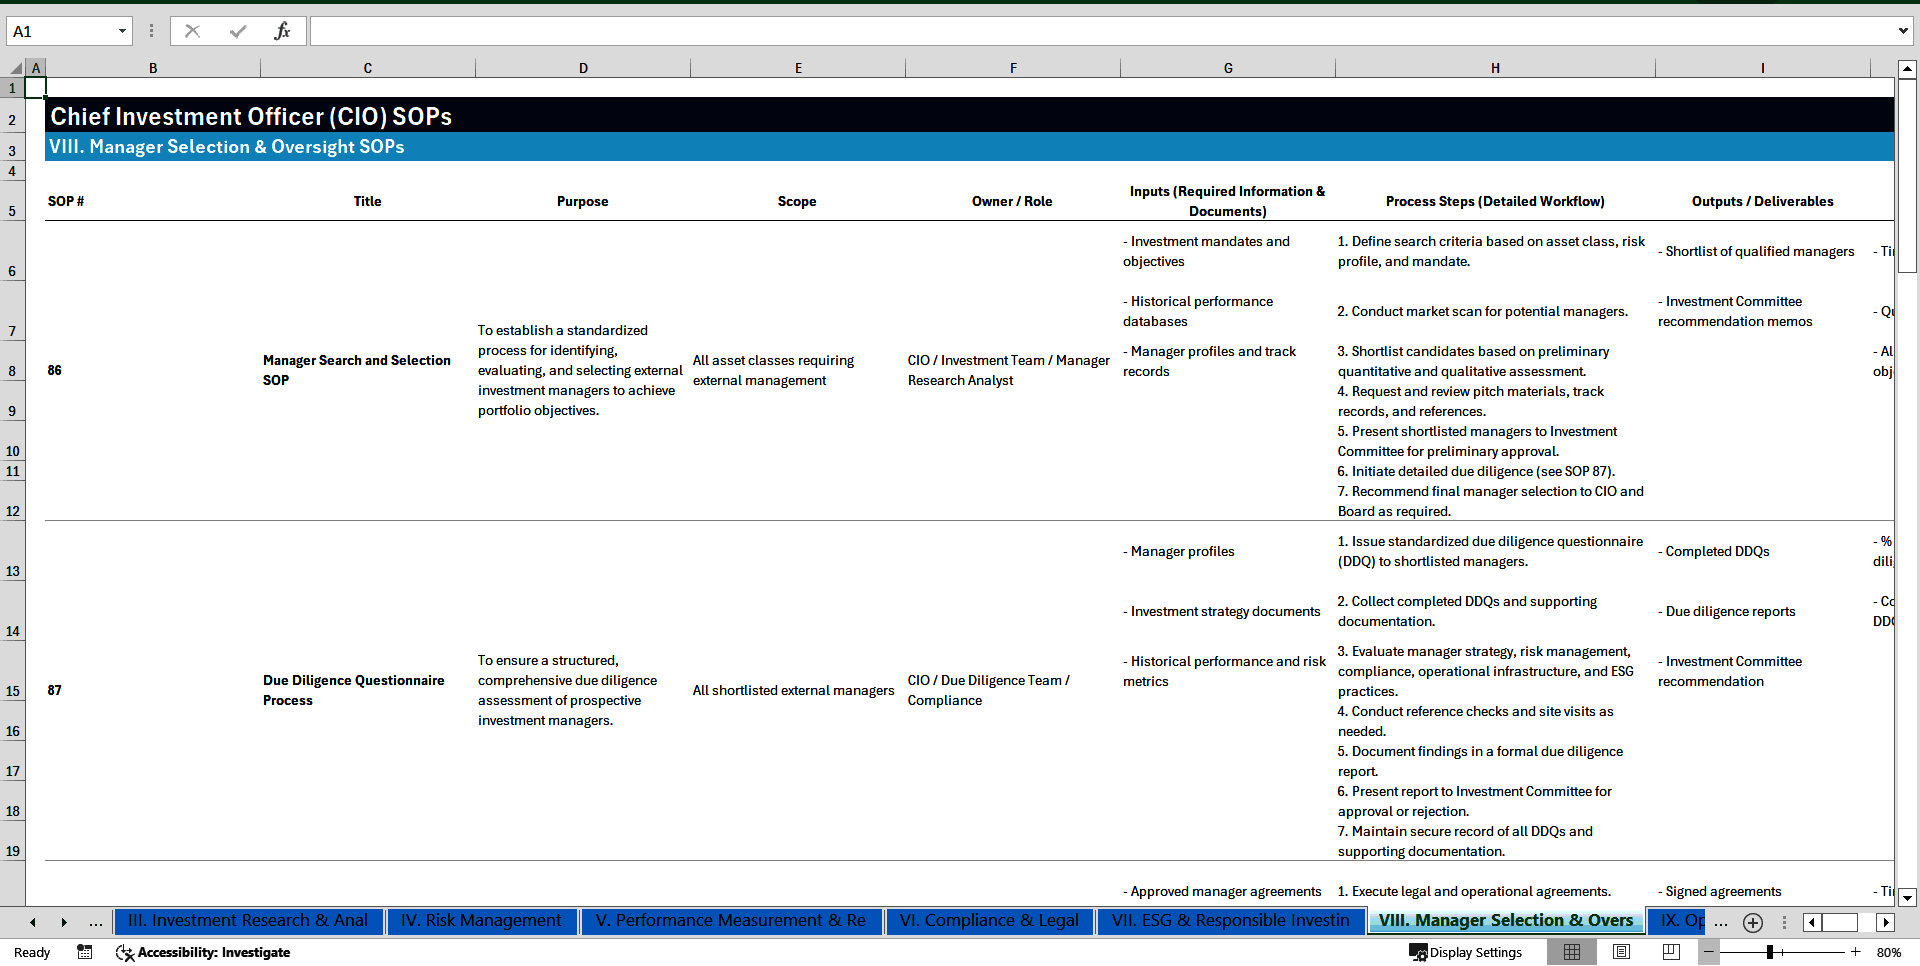Click the Insert Function (fx) icon
The width and height of the screenshot is (1920, 966).
point(284,30)
